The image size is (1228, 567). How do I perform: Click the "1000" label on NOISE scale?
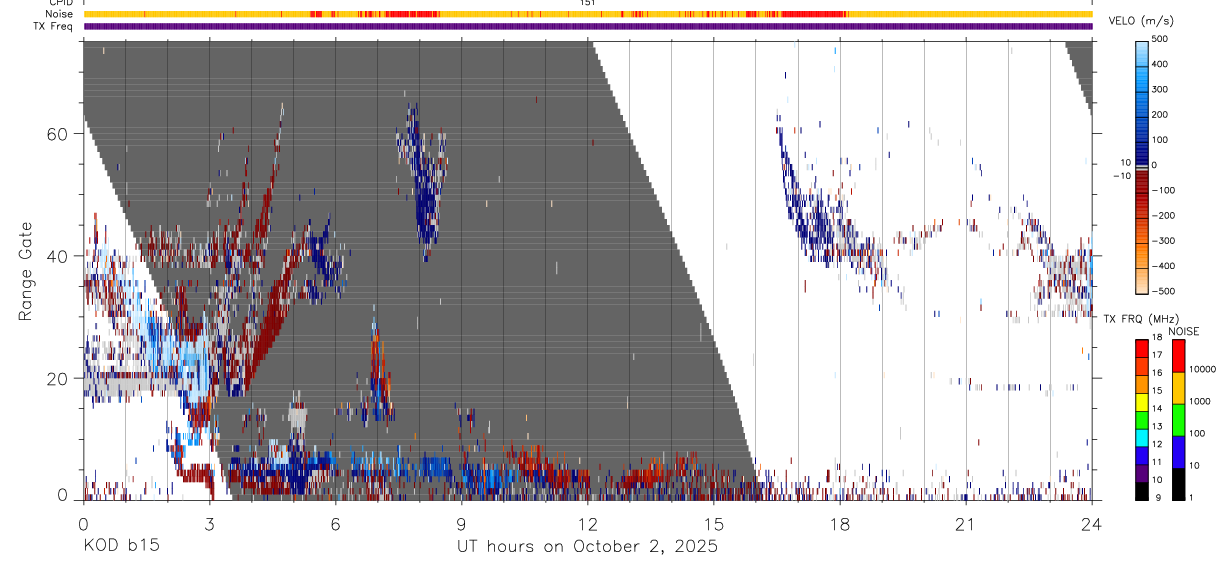tap(1200, 401)
